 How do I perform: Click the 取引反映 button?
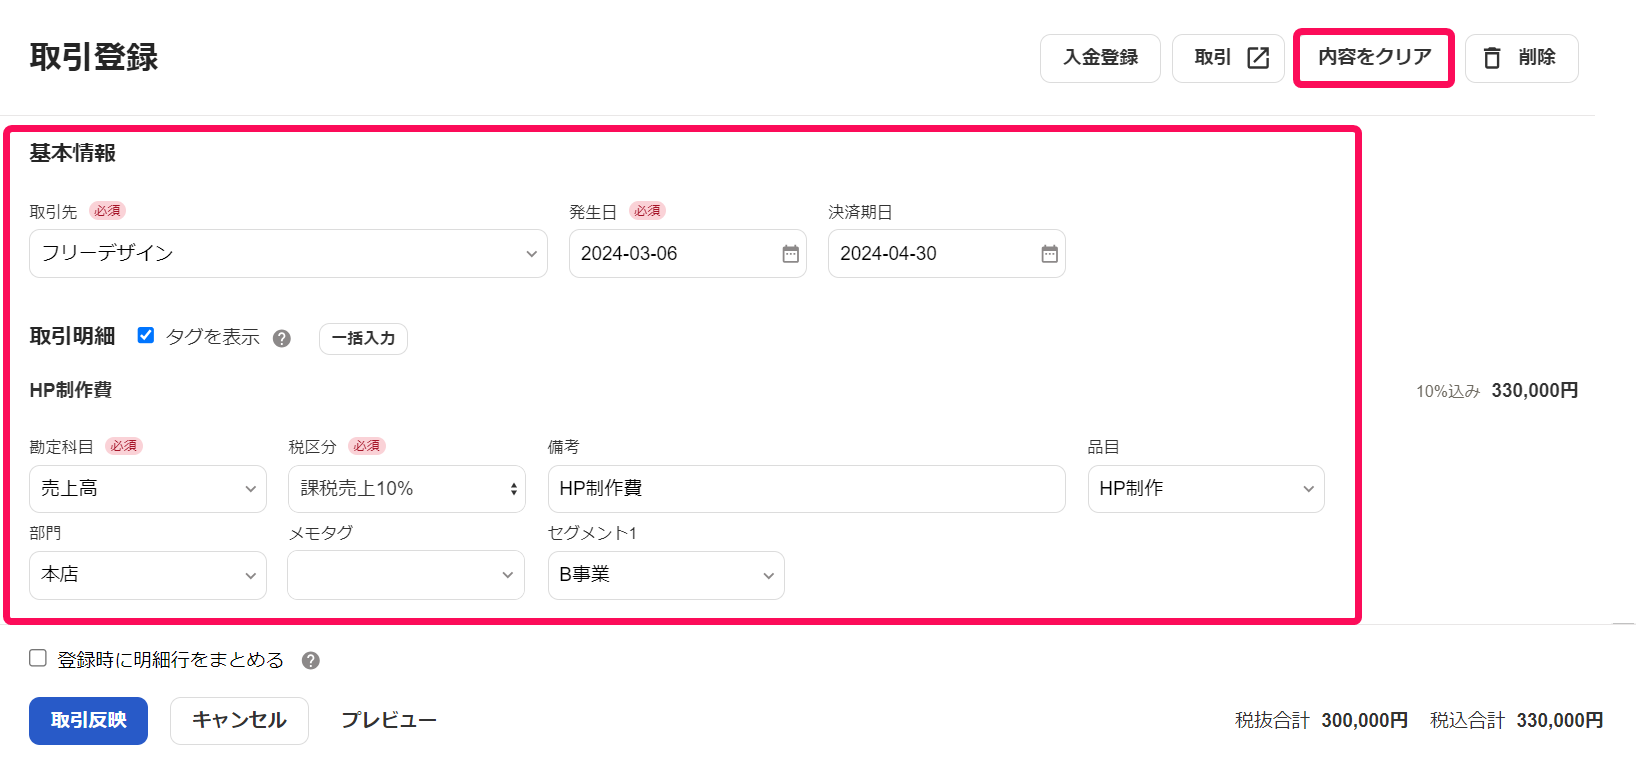click(x=88, y=721)
